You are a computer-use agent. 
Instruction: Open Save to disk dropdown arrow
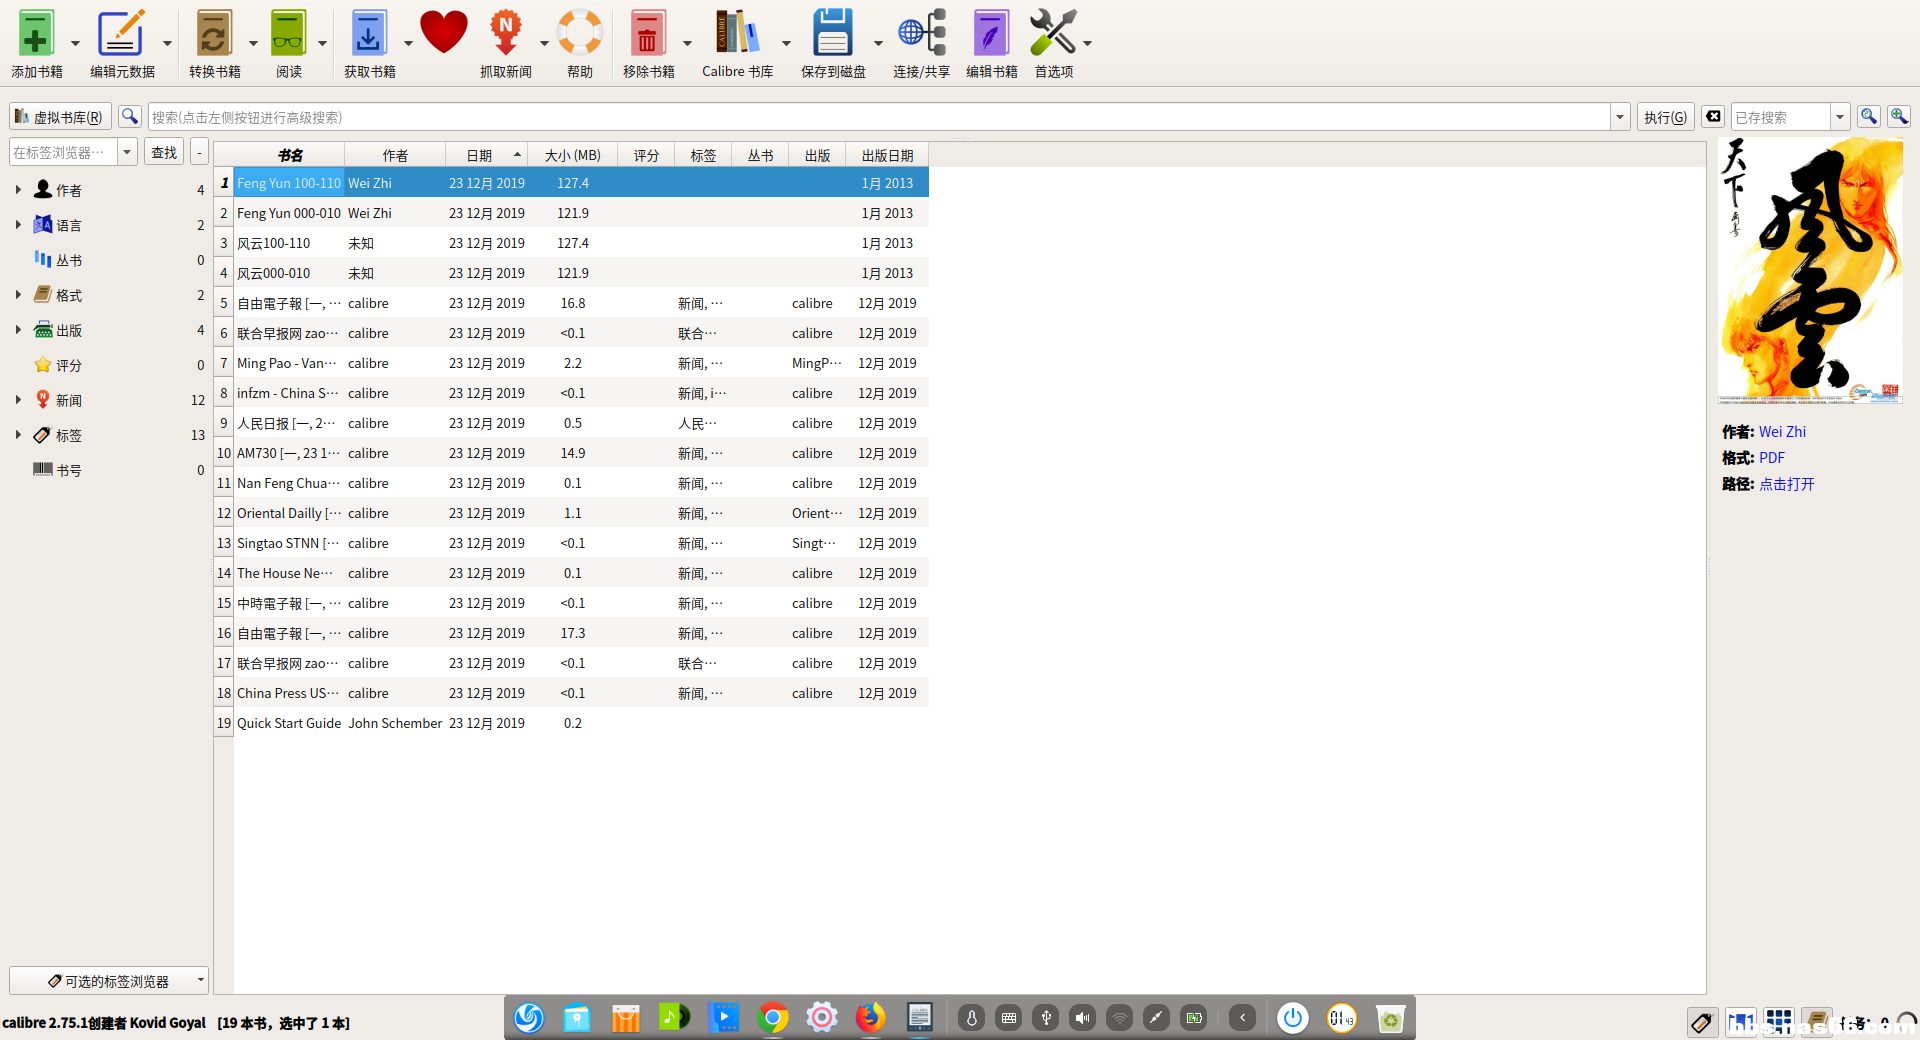[878, 43]
